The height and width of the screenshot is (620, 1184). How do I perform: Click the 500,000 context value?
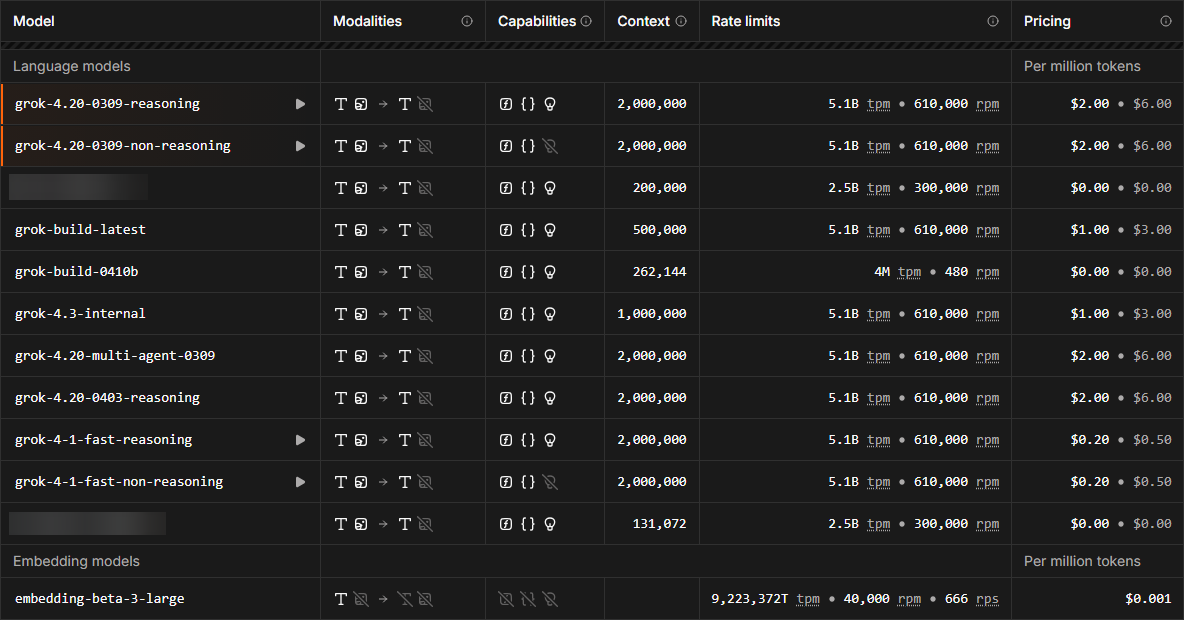tap(659, 230)
